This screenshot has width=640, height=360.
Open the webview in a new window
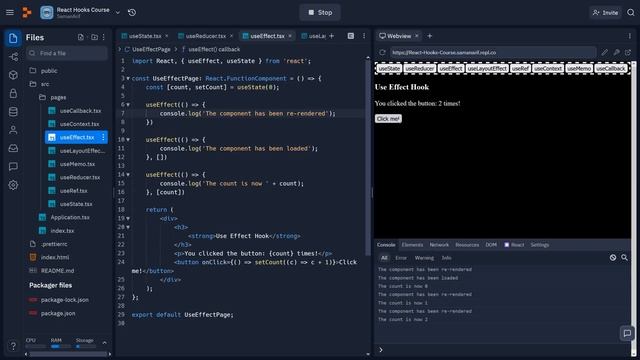[x=628, y=52]
